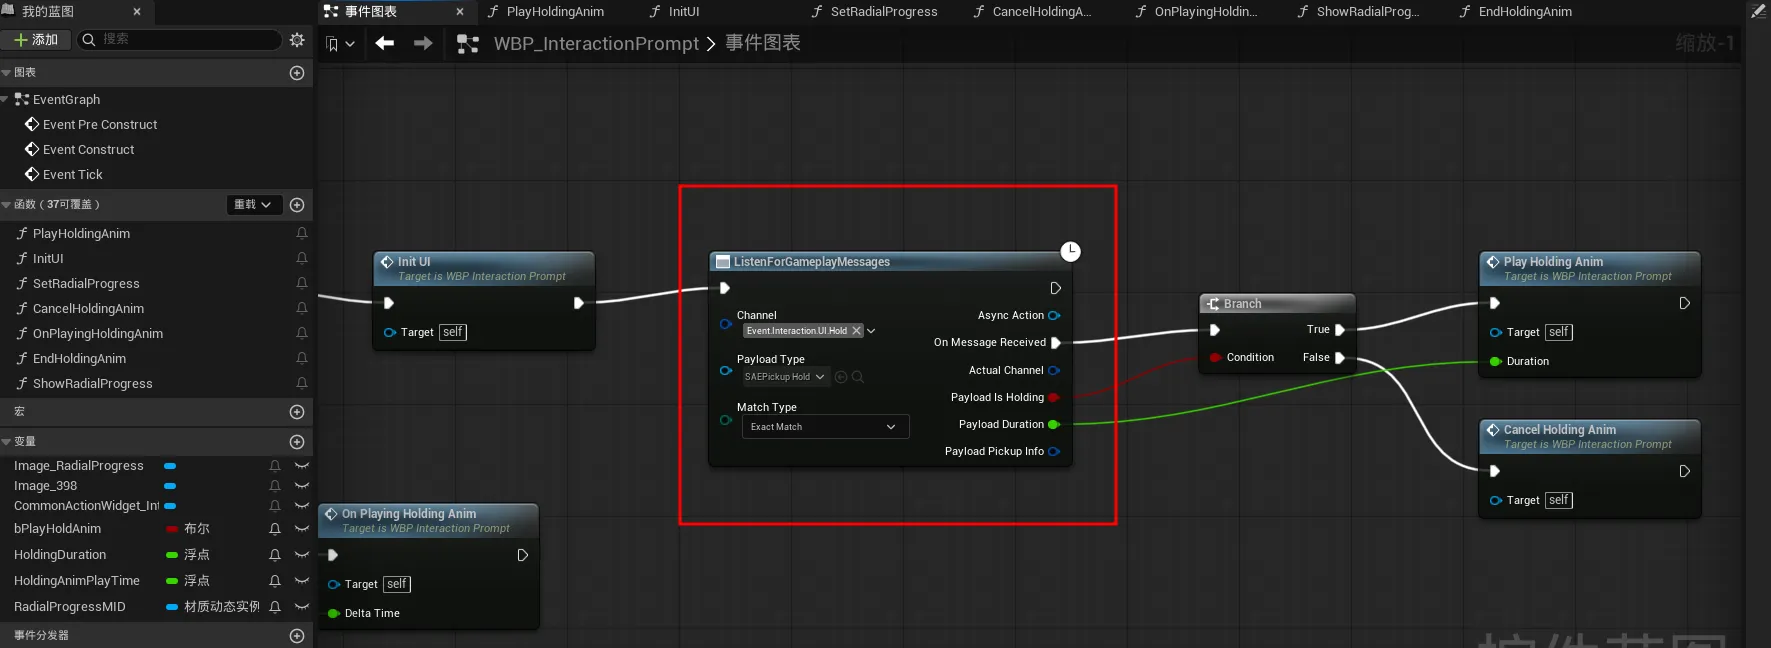Toggle the eye icon for HoldingDuration variable
Viewport: 1771px width, 648px height.
(302, 555)
